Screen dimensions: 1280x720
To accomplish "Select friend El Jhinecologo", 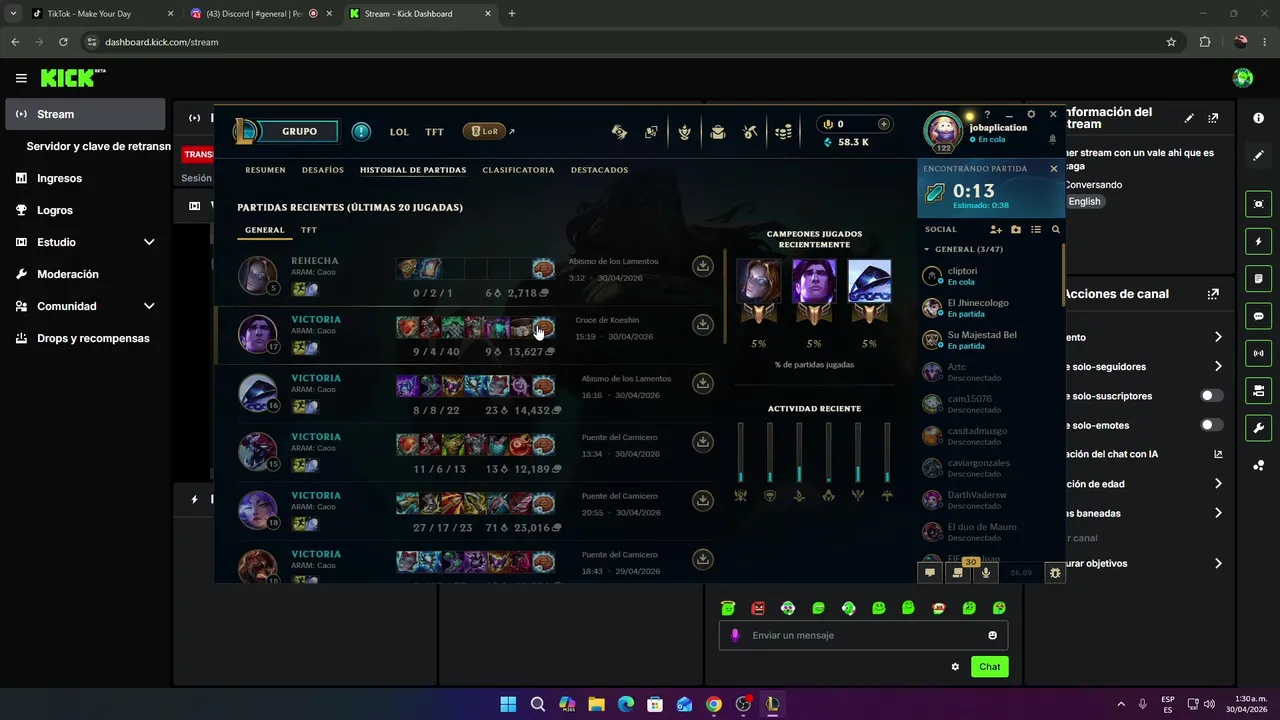I will 990,308.
